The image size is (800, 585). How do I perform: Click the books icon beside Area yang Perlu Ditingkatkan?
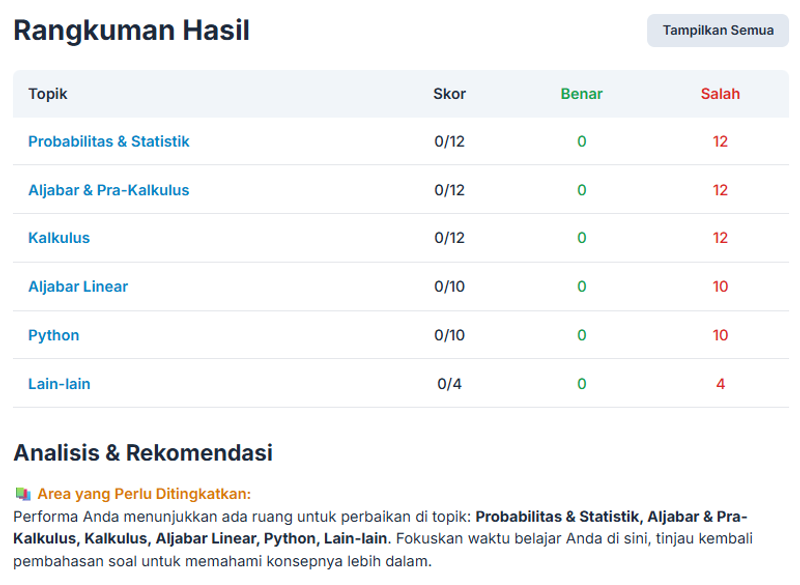(x=23, y=494)
